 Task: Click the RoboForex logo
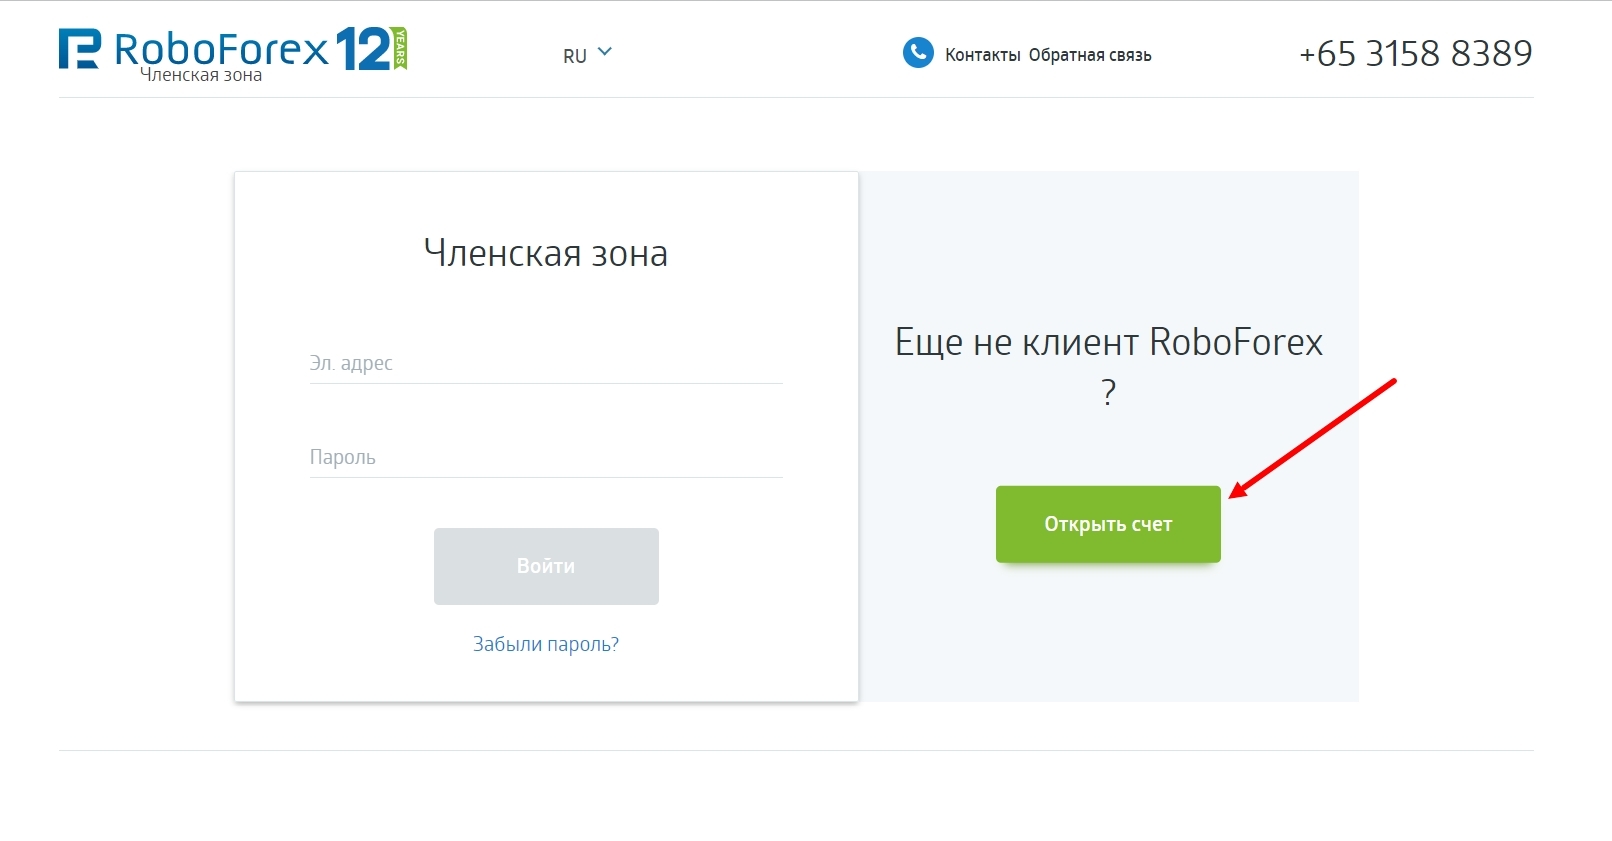click(194, 49)
